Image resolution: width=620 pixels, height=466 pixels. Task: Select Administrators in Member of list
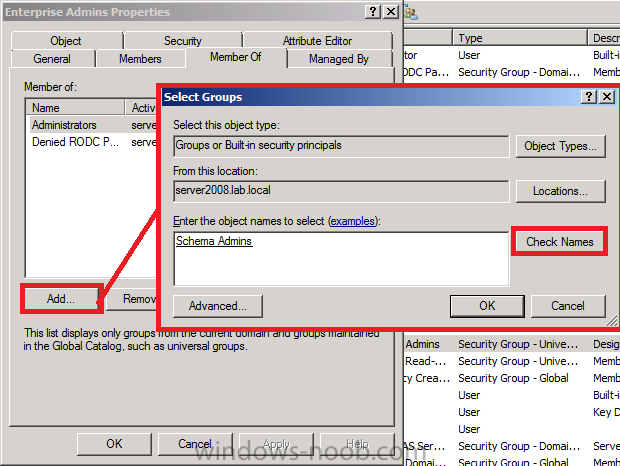pyautogui.click(x=91, y=125)
